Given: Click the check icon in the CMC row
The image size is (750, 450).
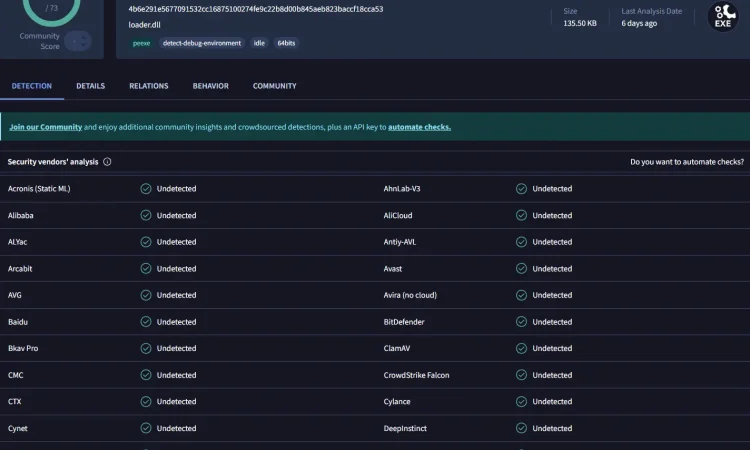Looking at the screenshot, I should tap(146, 375).
